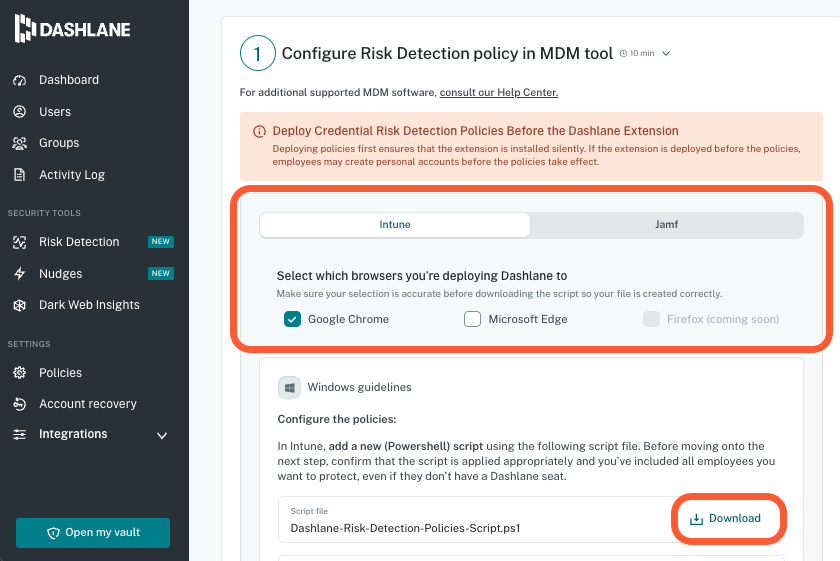The width and height of the screenshot is (840, 561).
Task: Click the Groups people icon
Action: [20, 143]
